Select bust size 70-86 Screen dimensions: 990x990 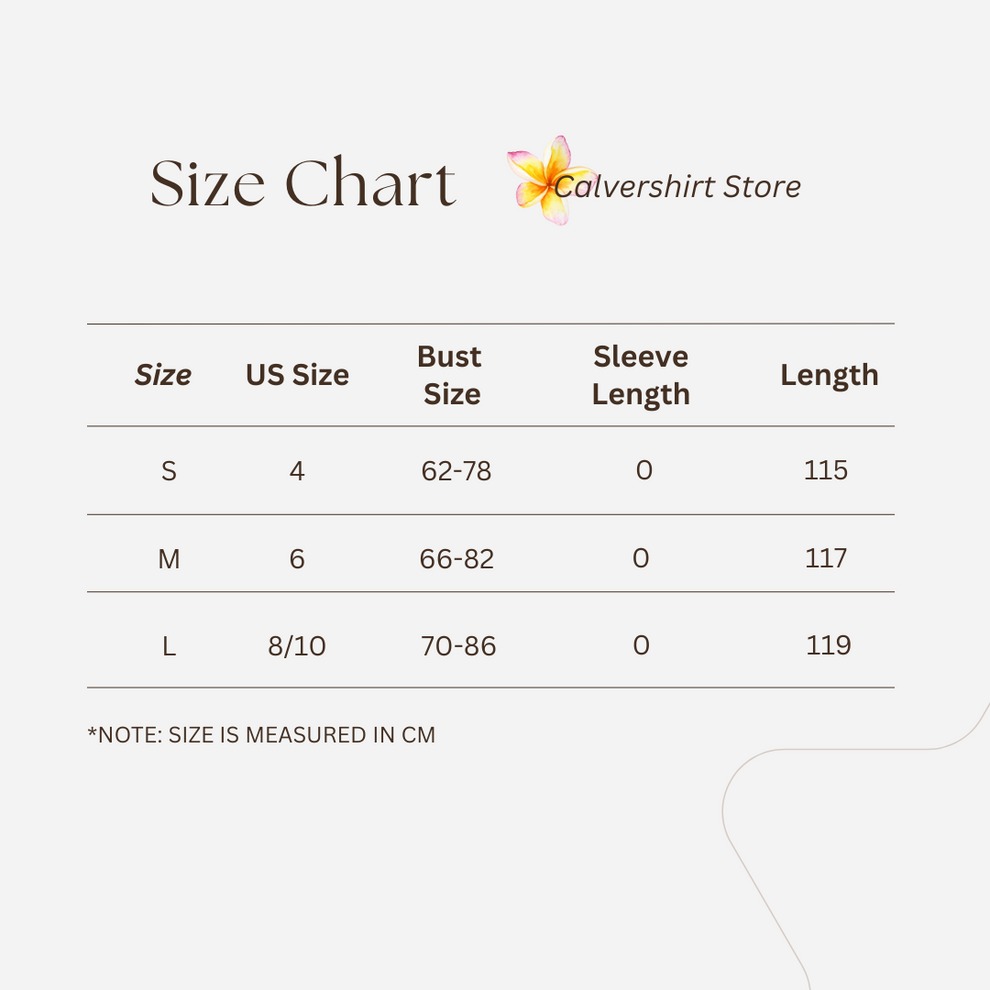click(458, 646)
